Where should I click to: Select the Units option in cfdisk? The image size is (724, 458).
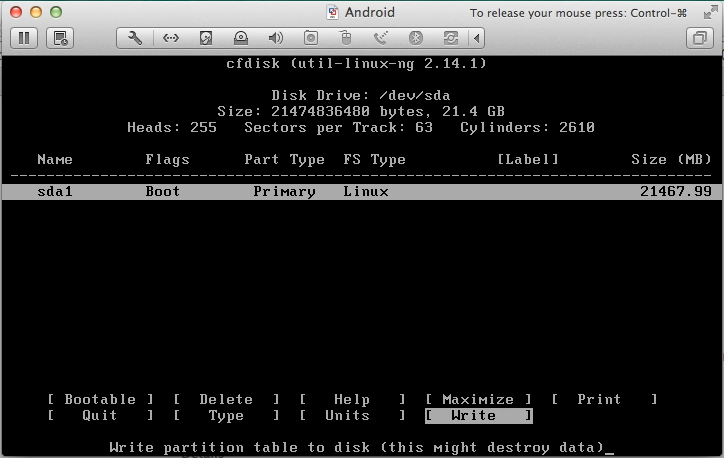[x=352, y=415]
